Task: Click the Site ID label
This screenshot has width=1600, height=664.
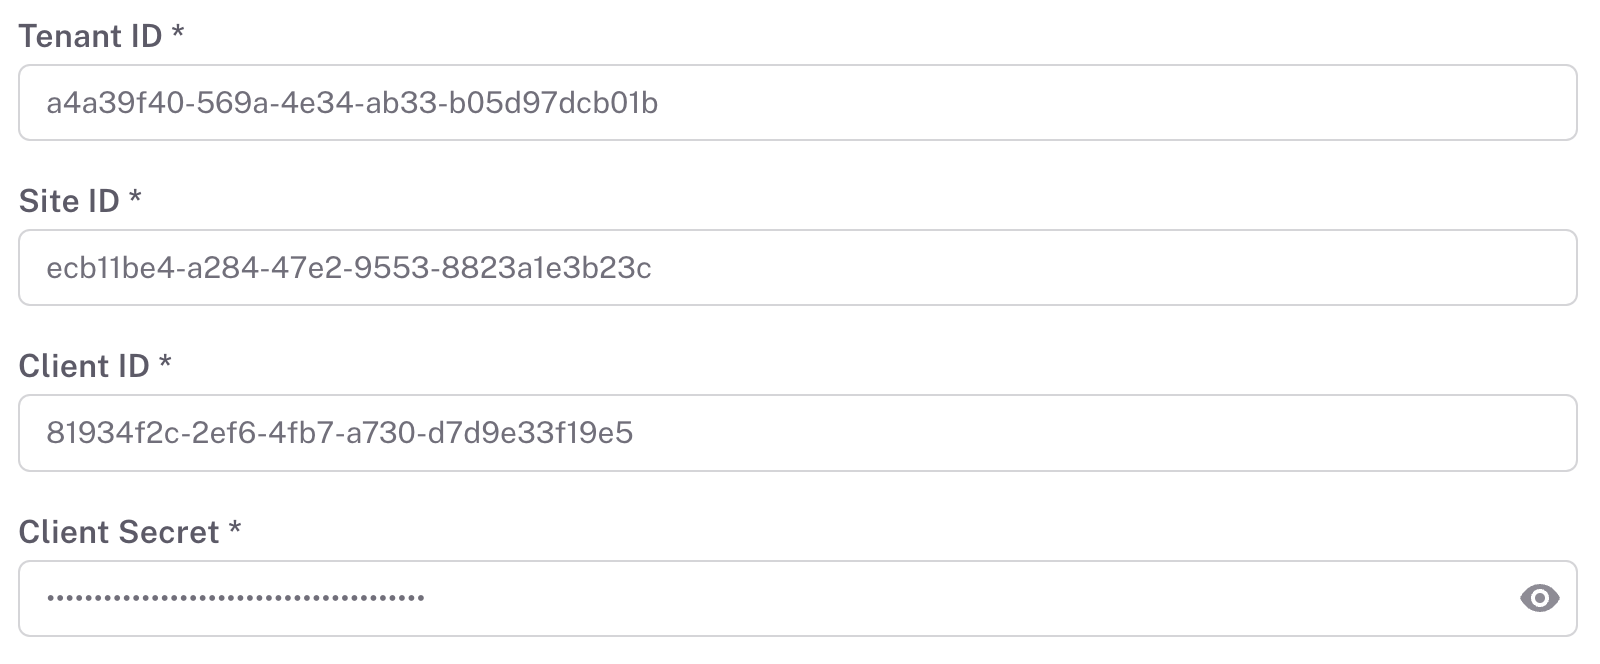Action: click(69, 202)
